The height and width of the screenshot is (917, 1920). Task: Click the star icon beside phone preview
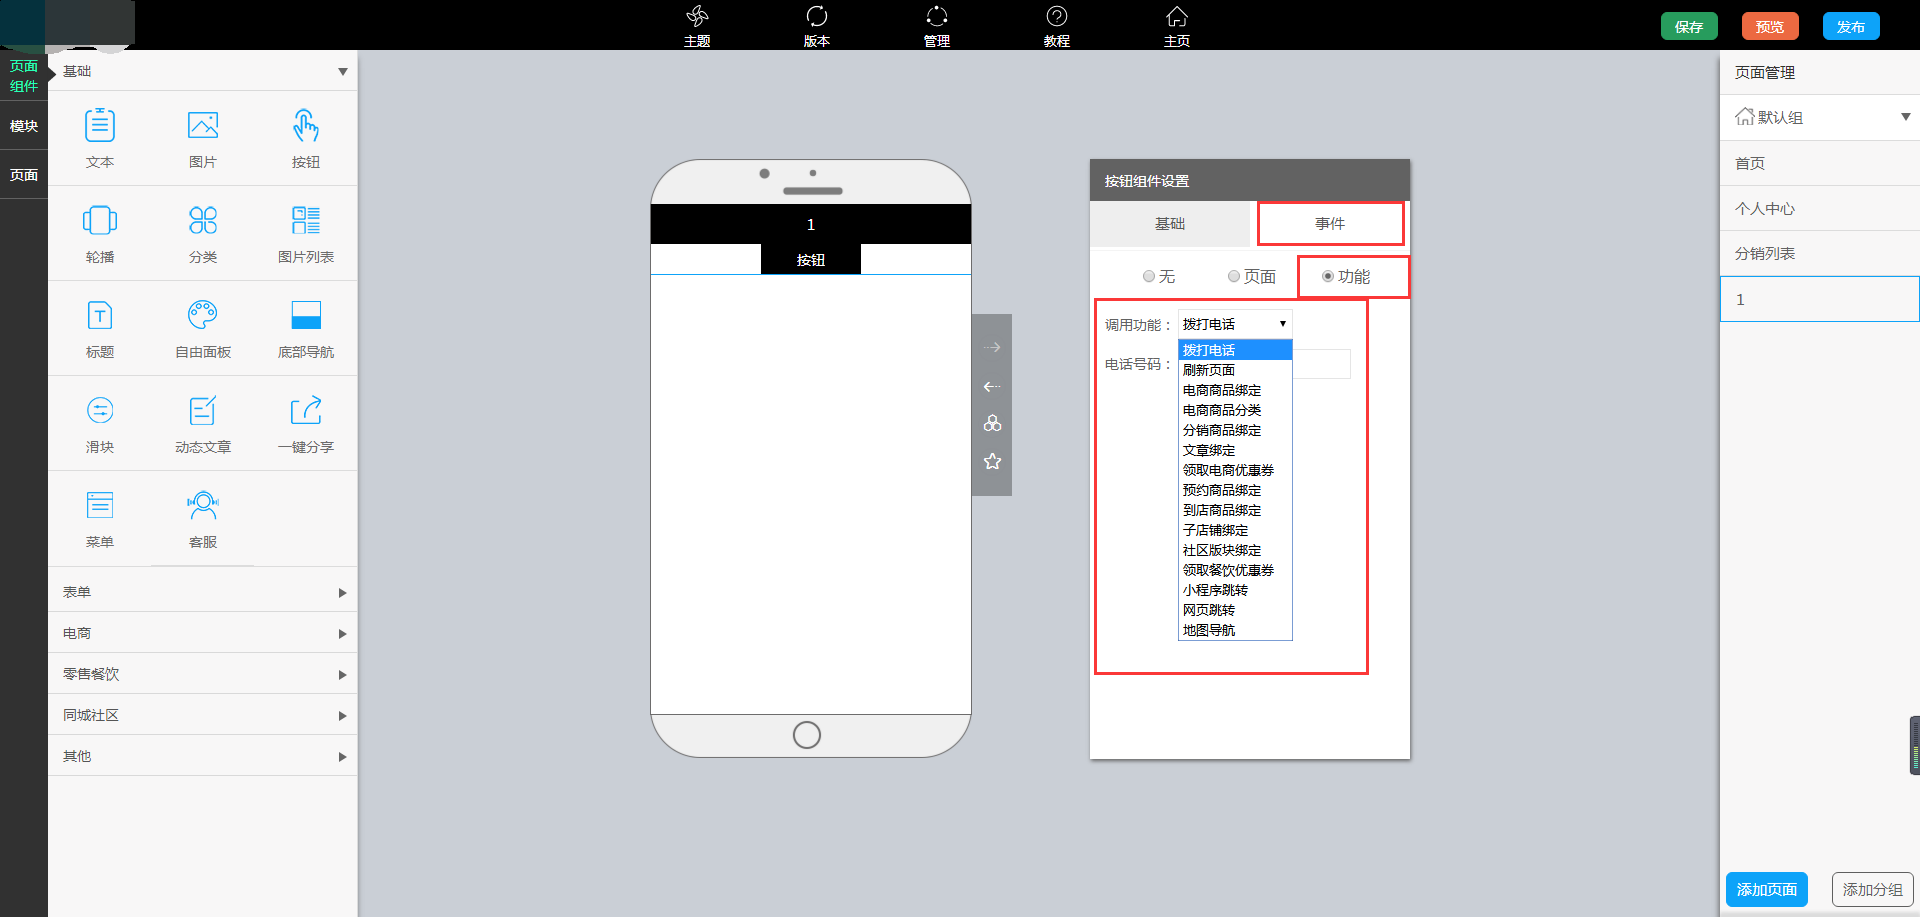(992, 461)
